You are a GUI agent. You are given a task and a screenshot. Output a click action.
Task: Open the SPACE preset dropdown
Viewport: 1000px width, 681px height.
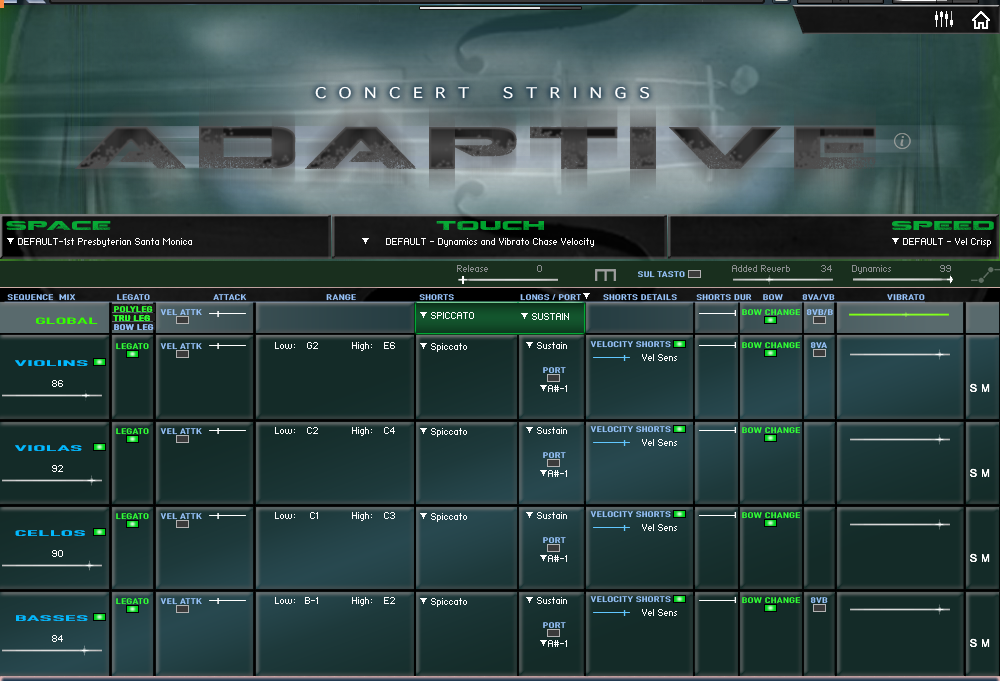coord(100,242)
